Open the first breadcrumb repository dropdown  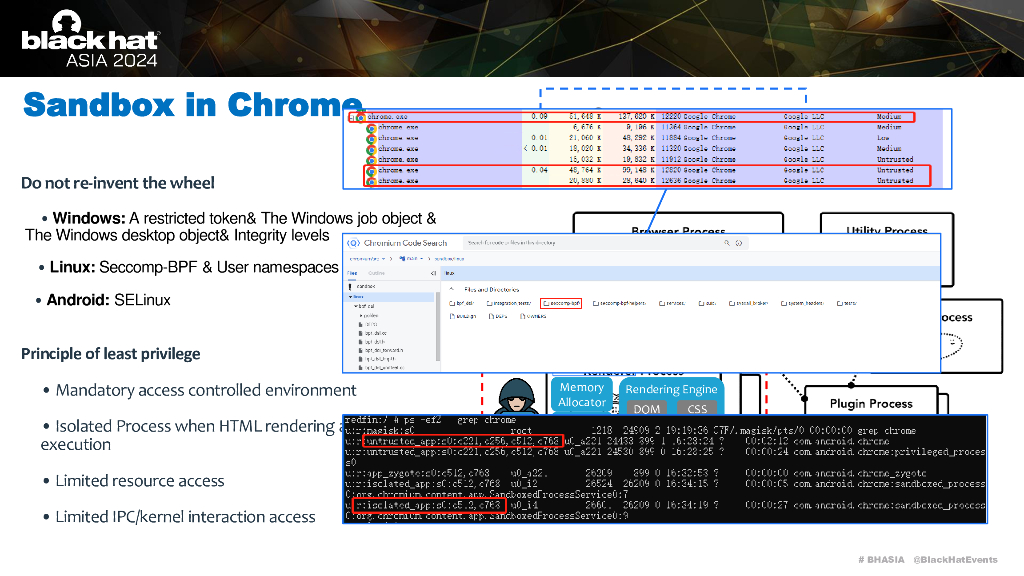coord(368,259)
